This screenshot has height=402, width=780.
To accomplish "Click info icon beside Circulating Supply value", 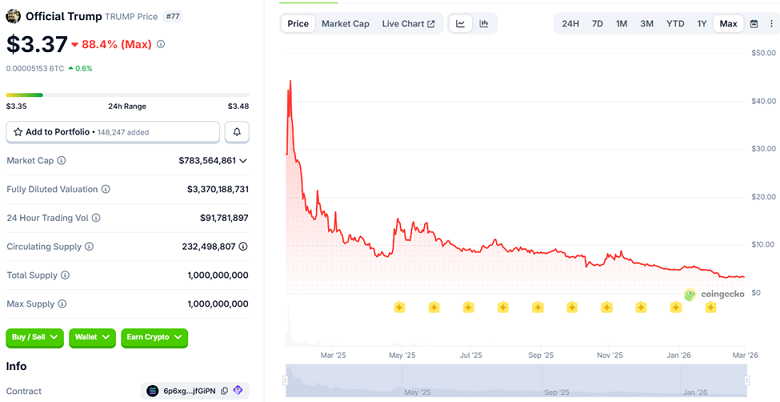I will tap(243, 247).
